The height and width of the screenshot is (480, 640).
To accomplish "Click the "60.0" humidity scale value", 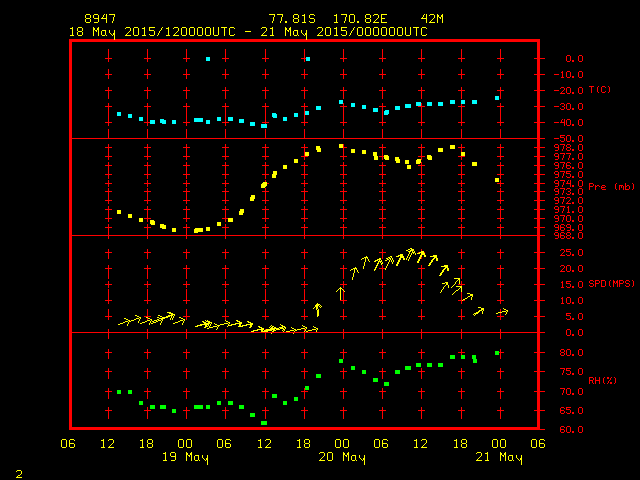I will [x=571, y=429].
